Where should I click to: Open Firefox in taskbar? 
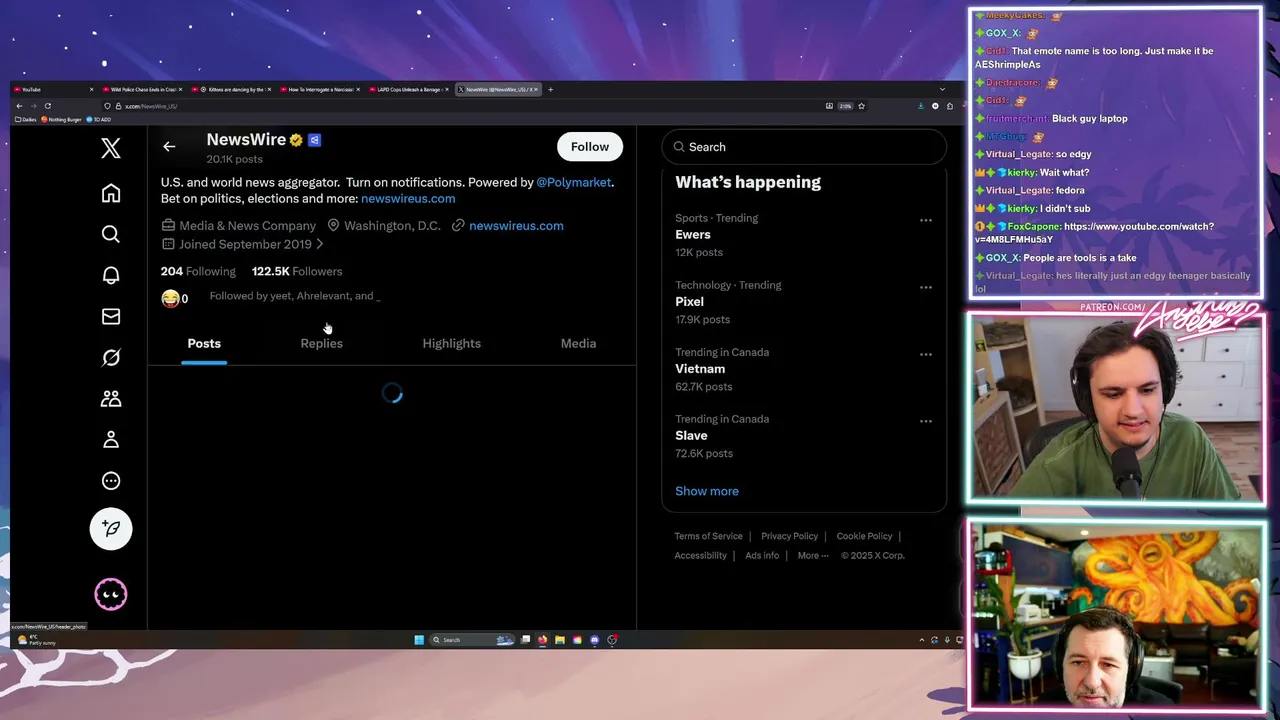[543, 640]
